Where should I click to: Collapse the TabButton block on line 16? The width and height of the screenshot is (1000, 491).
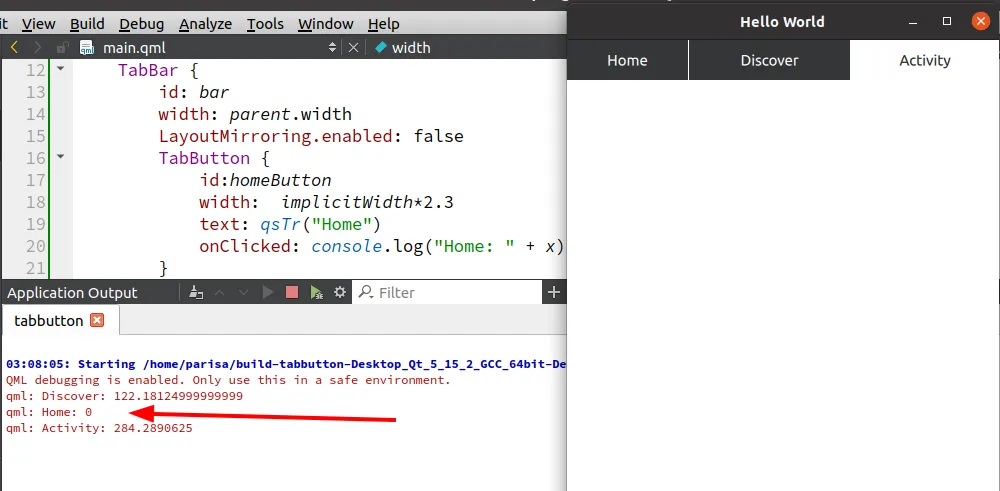61,156
